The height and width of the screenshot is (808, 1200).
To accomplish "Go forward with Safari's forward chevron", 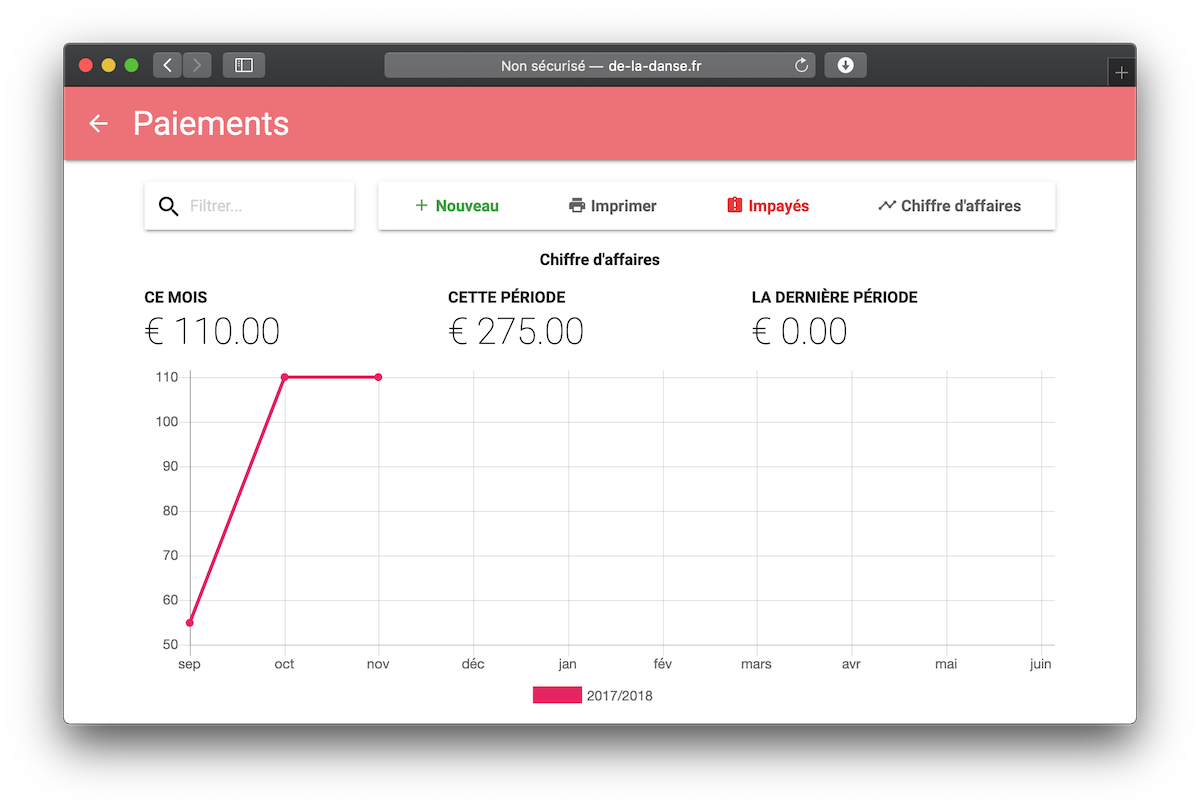I will [196, 65].
